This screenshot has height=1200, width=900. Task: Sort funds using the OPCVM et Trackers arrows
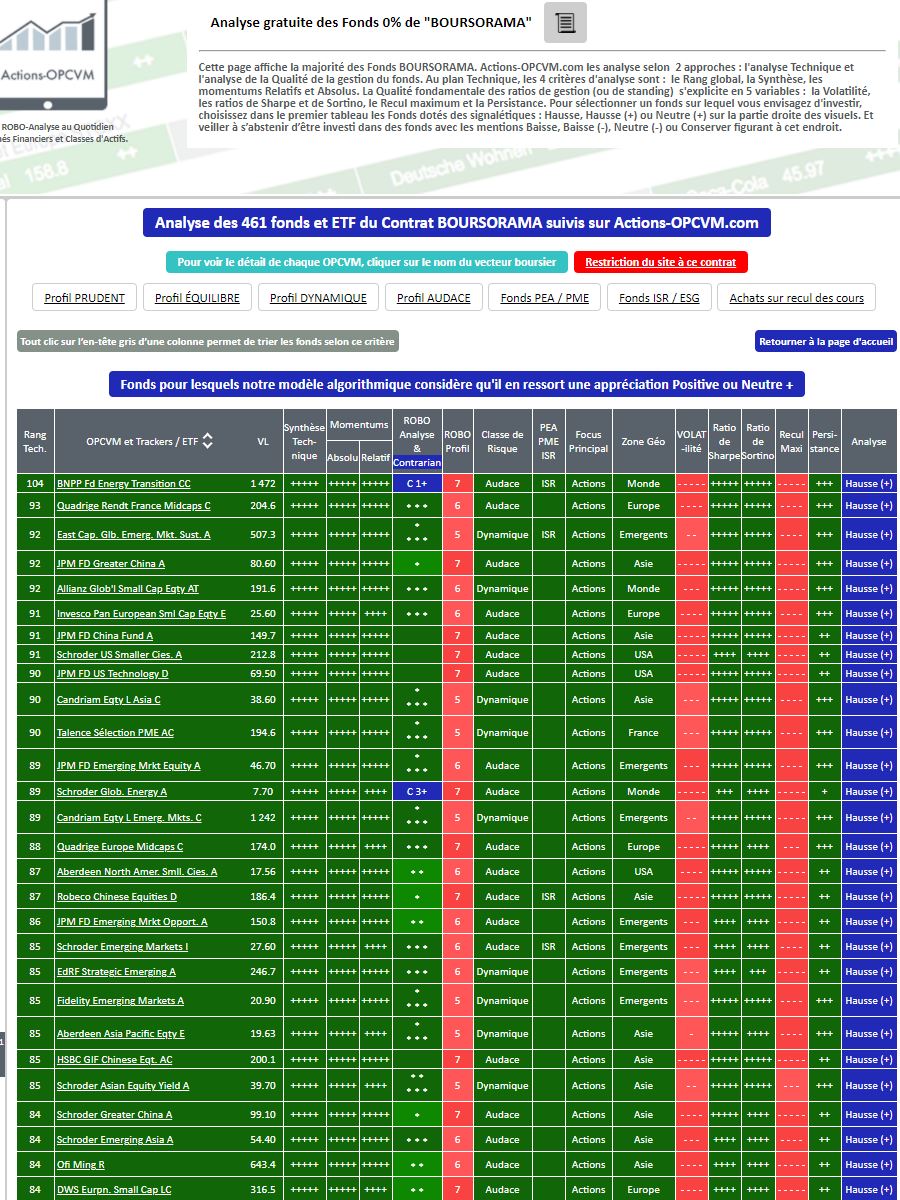(207, 441)
